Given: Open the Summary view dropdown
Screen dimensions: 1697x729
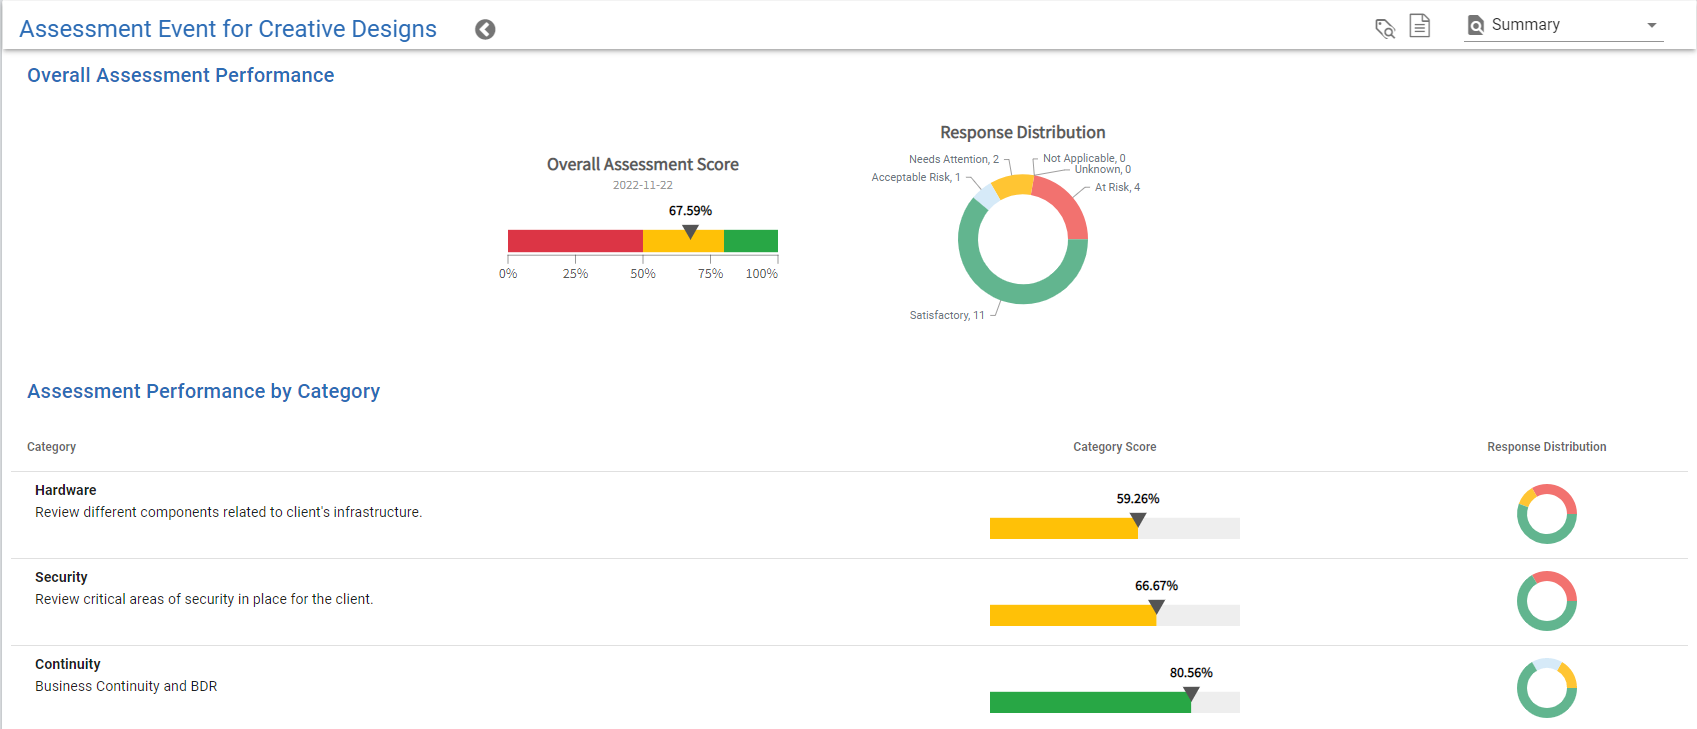Looking at the screenshot, I should pyautogui.click(x=1652, y=24).
